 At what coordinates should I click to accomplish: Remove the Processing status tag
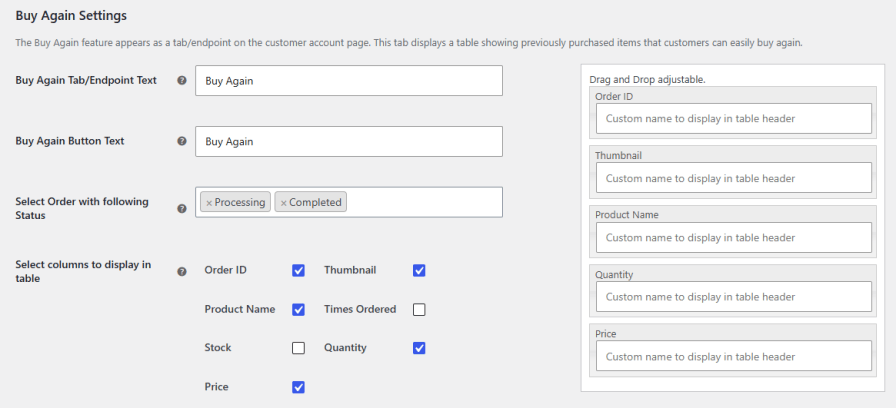[x=209, y=203]
